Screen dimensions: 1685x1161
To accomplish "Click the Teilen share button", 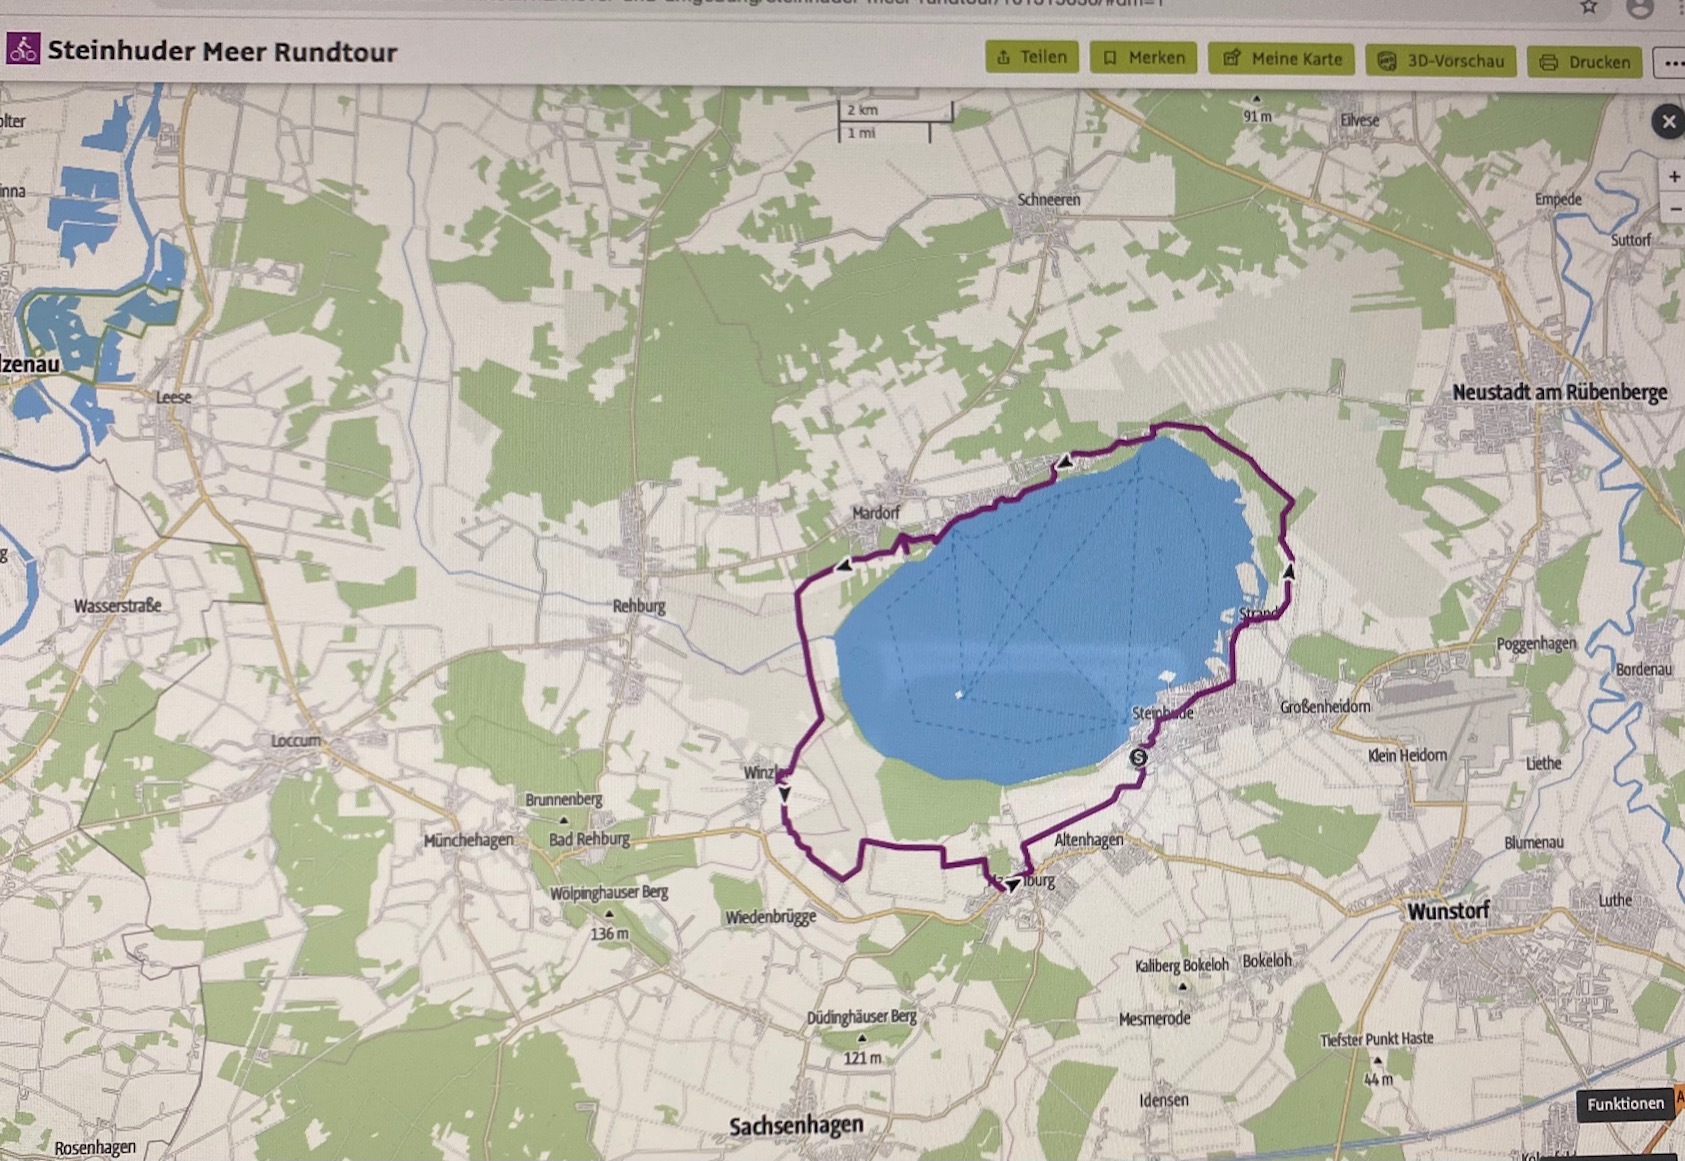I will click(1032, 57).
